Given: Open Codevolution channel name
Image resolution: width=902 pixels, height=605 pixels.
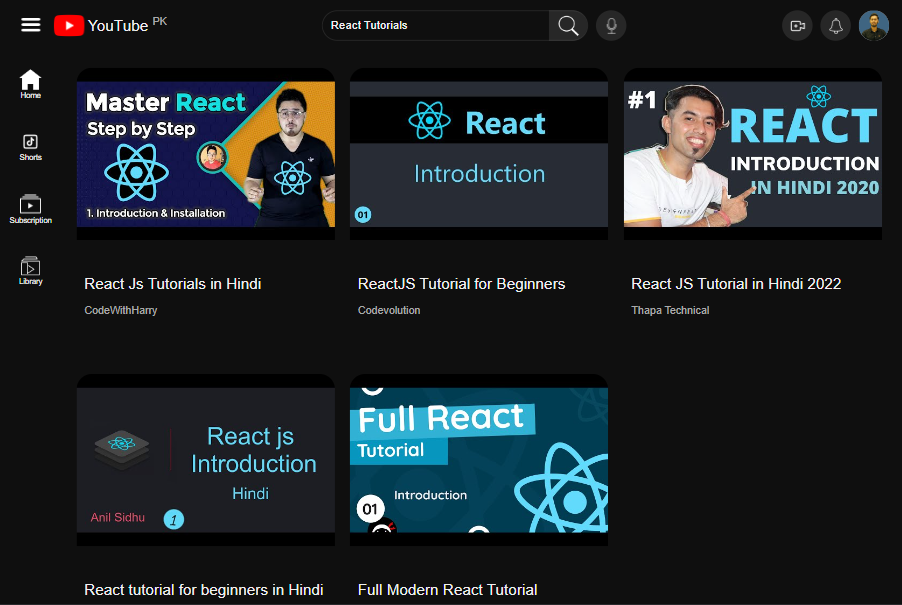Looking at the screenshot, I should (x=389, y=311).
